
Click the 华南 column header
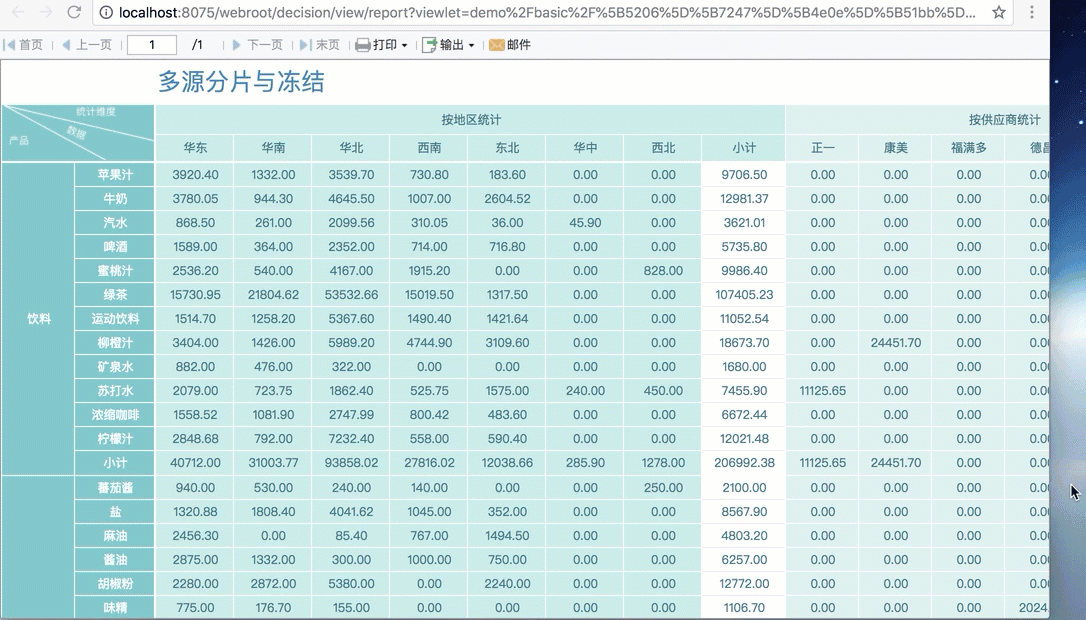pos(273,148)
